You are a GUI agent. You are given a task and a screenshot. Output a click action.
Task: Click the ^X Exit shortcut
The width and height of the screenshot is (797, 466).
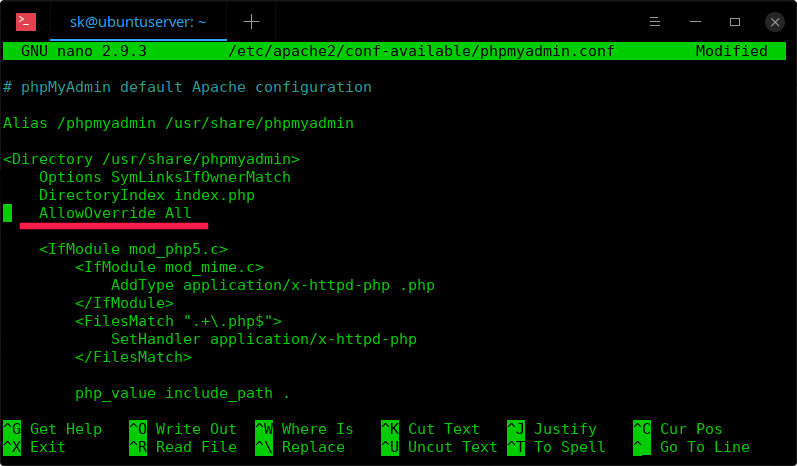tap(40, 447)
